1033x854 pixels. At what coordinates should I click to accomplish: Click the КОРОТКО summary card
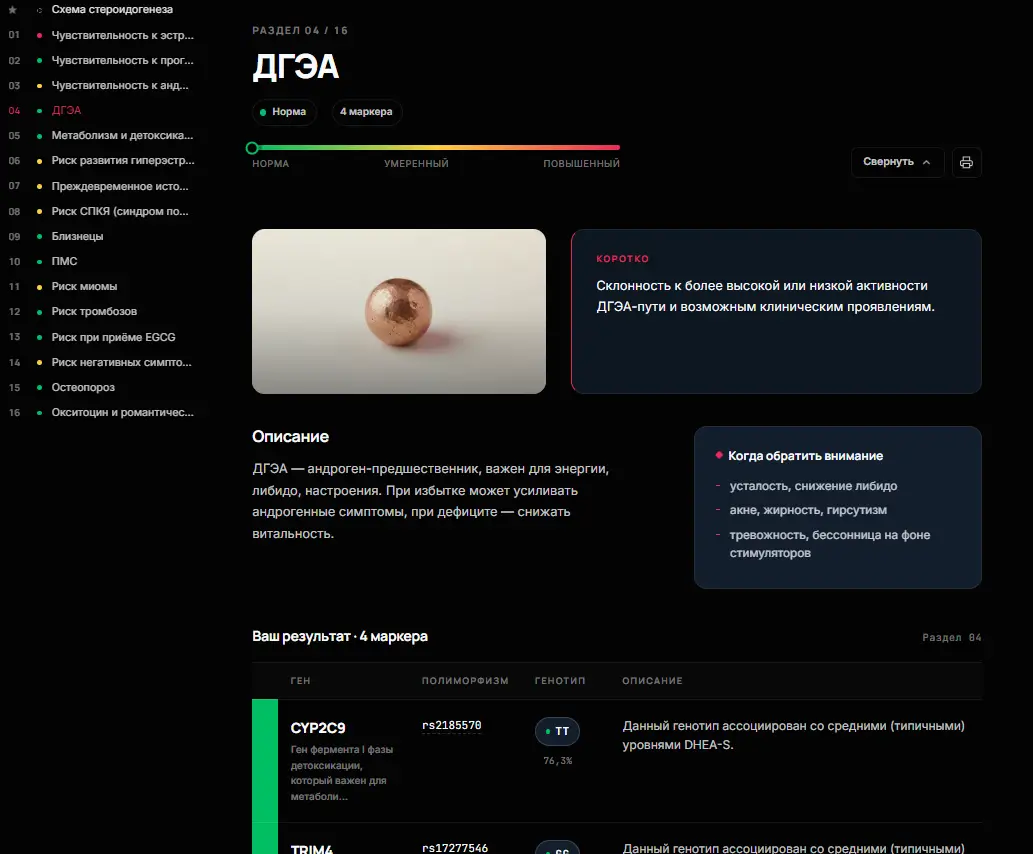(x=776, y=311)
